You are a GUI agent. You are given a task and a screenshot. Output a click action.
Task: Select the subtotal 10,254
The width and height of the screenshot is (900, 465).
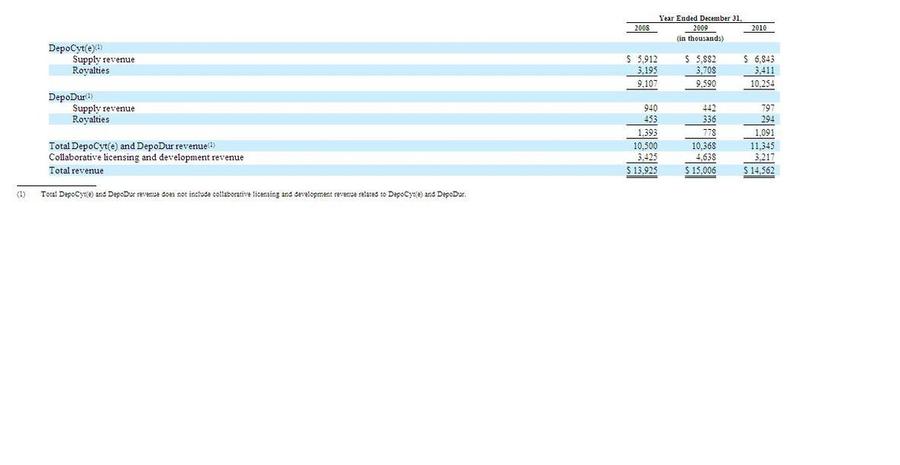762,84
